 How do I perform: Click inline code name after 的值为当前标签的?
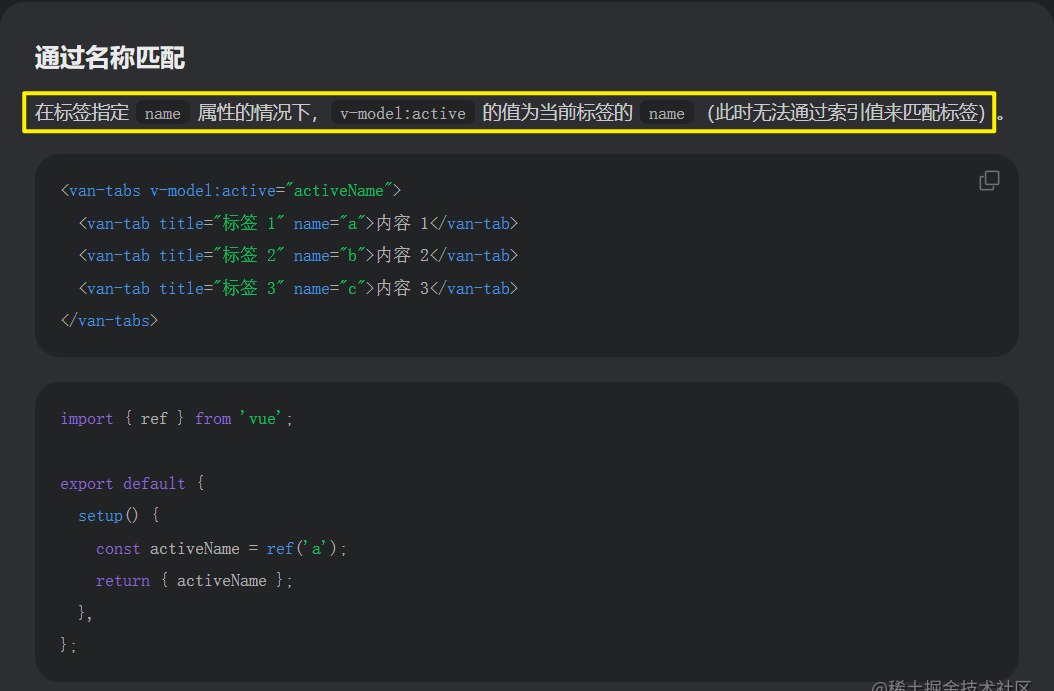pyautogui.click(x=666, y=113)
